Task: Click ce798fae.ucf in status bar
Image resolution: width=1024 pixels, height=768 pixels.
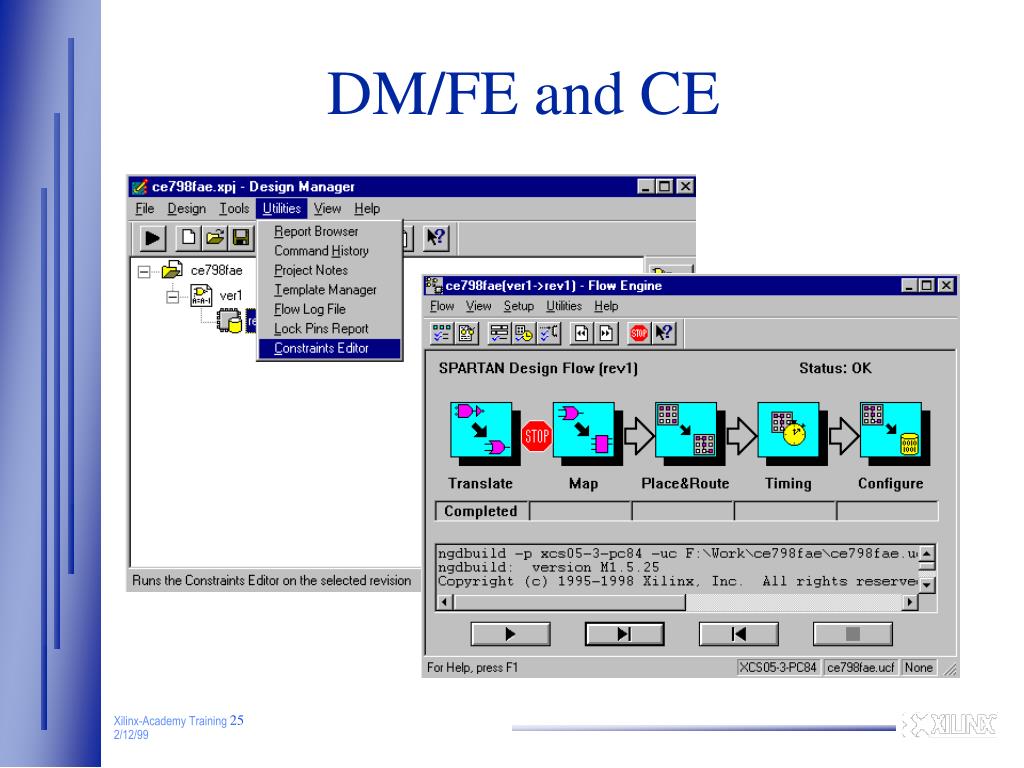Action: (x=861, y=667)
